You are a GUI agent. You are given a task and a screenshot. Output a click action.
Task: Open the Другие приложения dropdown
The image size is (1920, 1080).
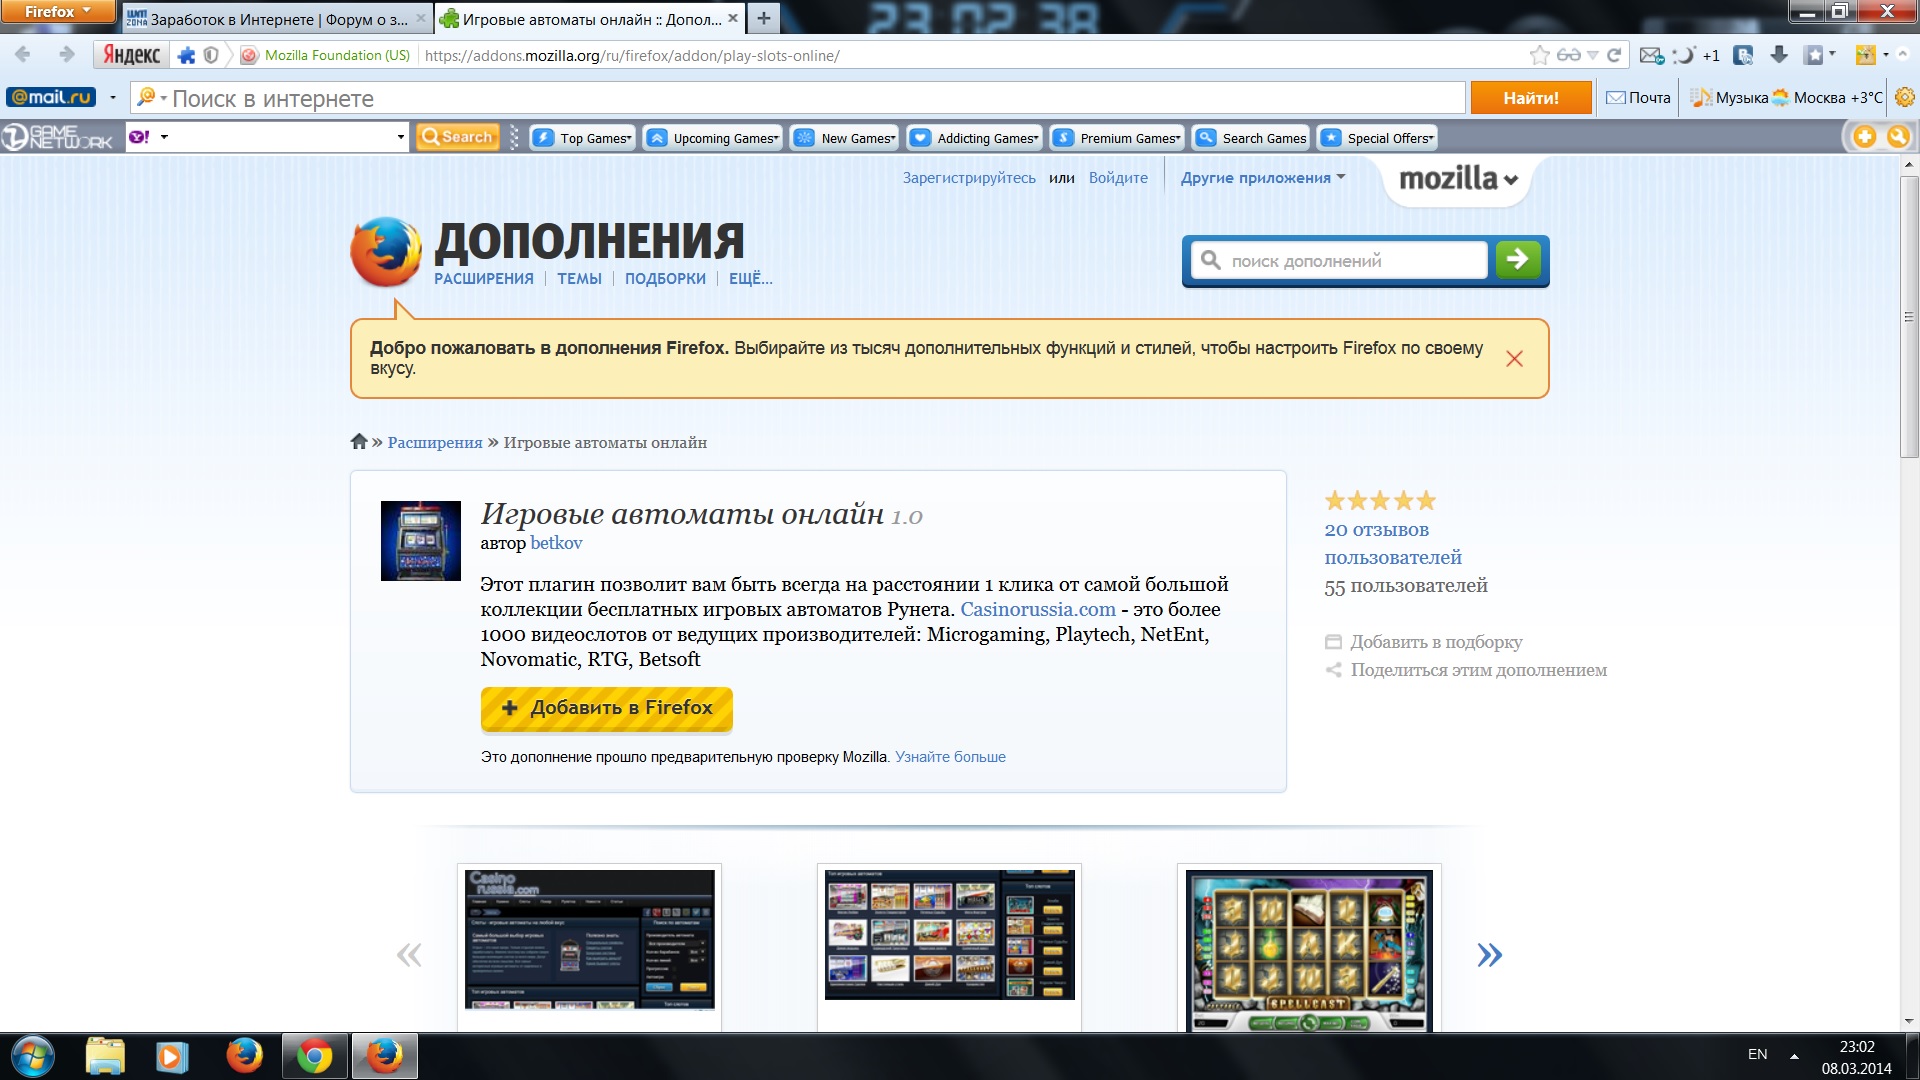click(1262, 178)
